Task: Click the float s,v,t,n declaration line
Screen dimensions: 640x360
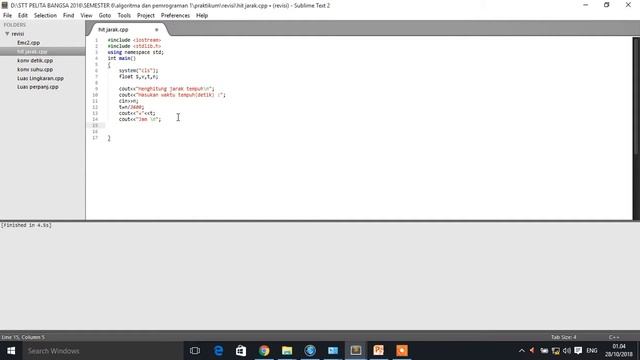Action: pyautogui.click(x=138, y=77)
